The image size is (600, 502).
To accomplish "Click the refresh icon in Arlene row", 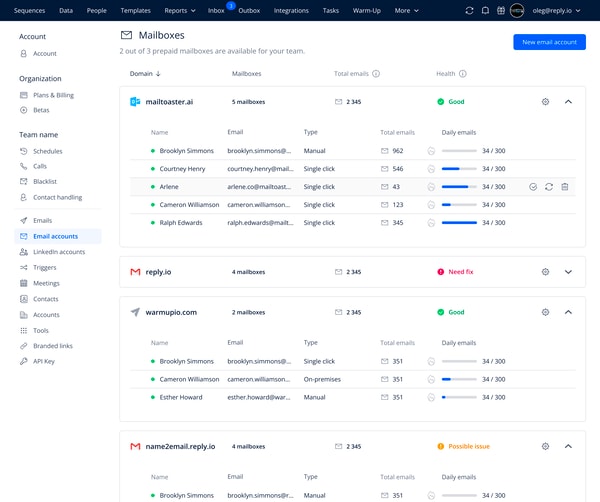I will [549, 187].
